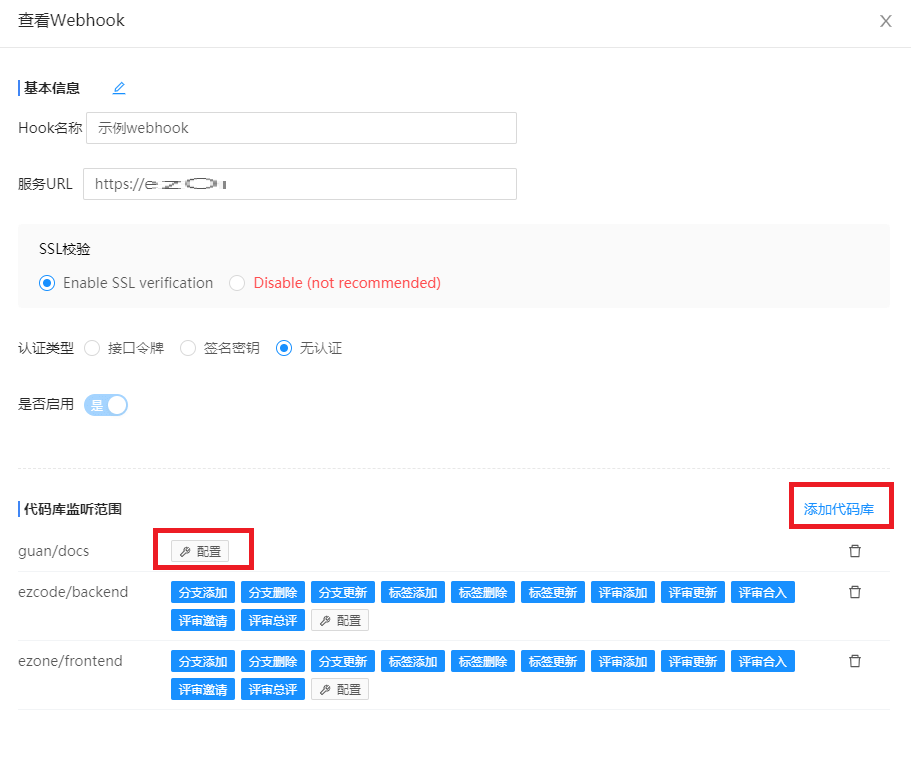Select the 签名密钥 authentication type
Image resolution: width=920 pixels, height=780 pixels.
[188, 348]
